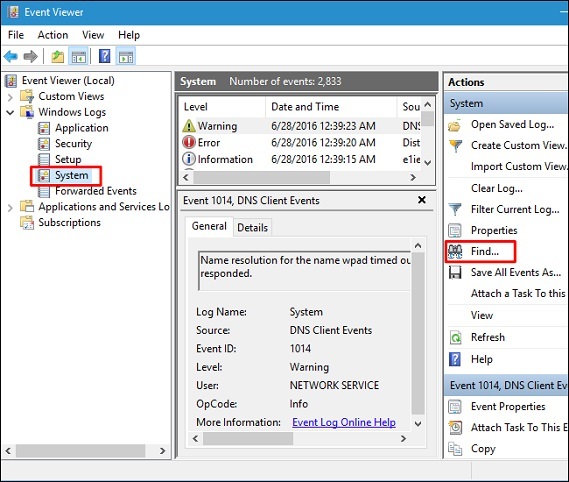This screenshot has height=482, width=569.
Task: Click Clear Log... in Actions pane
Action: (x=496, y=188)
